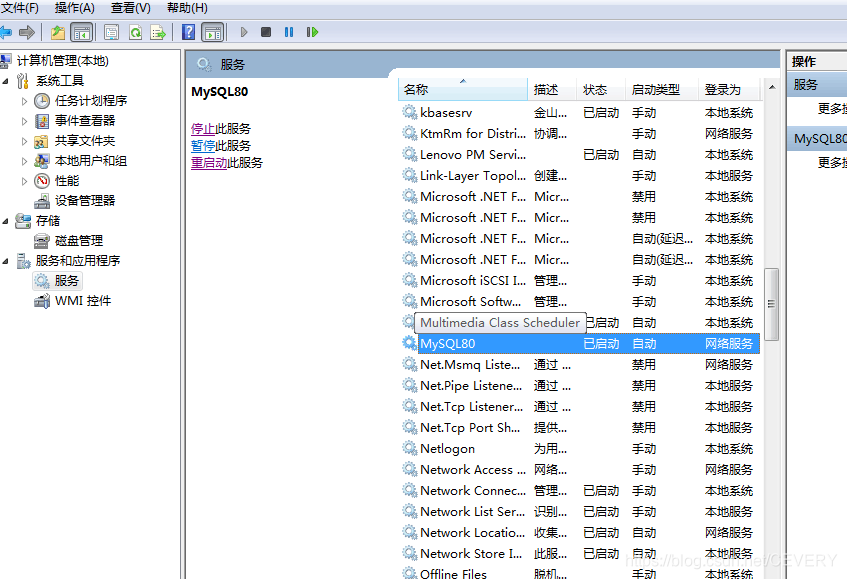Open 磁盘管理 in the tree
This screenshot has width=847, height=579.
point(79,240)
